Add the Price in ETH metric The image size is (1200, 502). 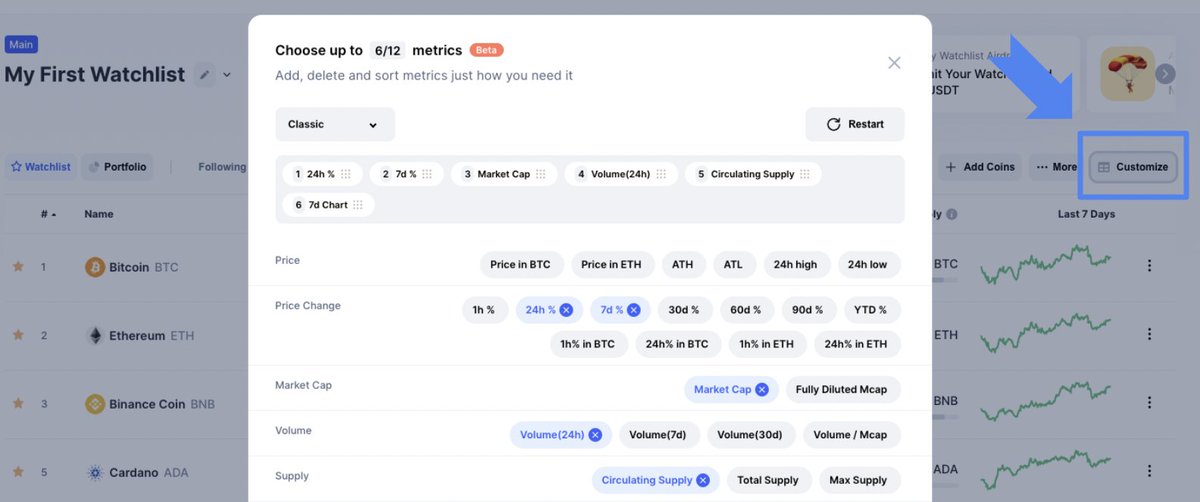pos(611,265)
